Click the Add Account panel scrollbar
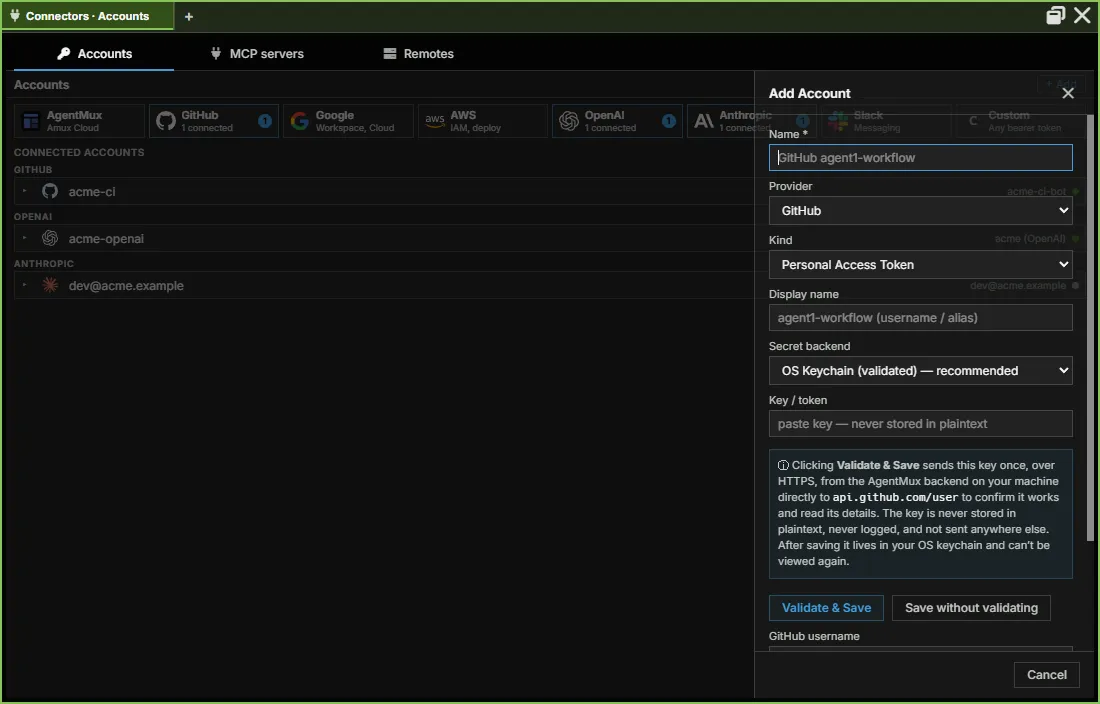The width and height of the screenshot is (1100, 704). pyautogui.click(x=1090, y=327)
